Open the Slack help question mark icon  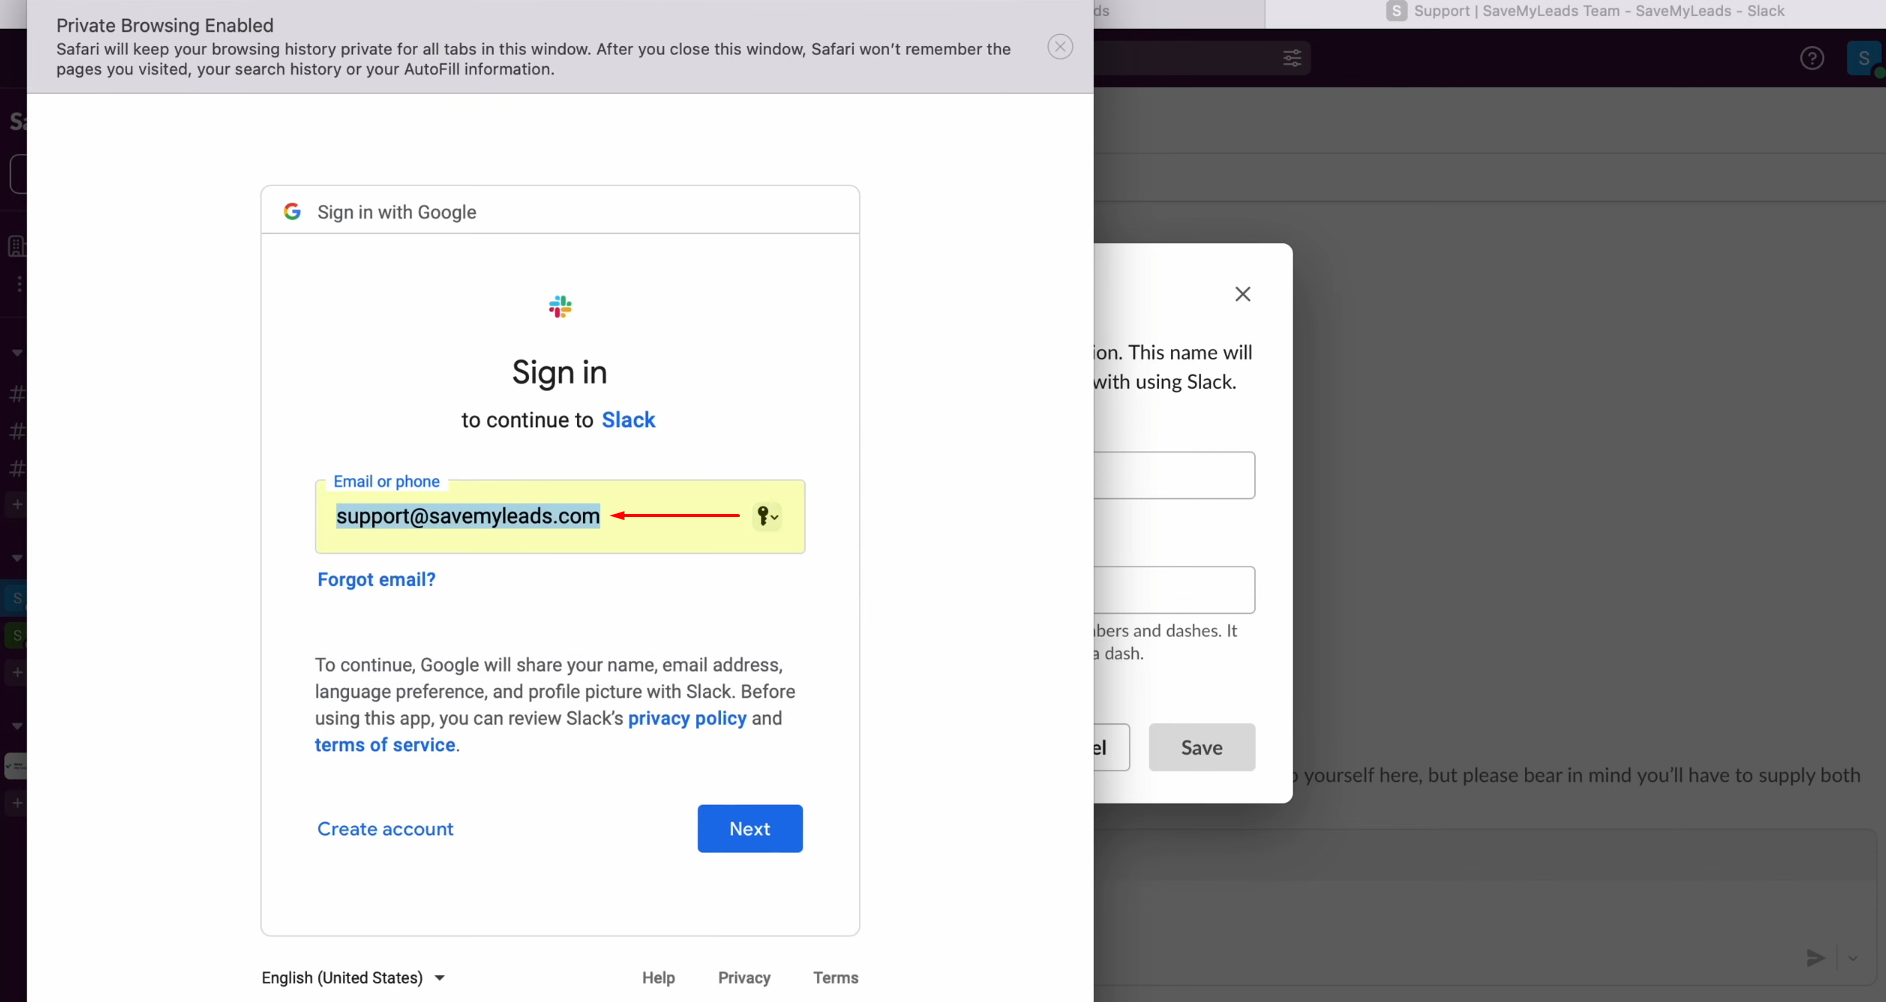click(1812, 58)
